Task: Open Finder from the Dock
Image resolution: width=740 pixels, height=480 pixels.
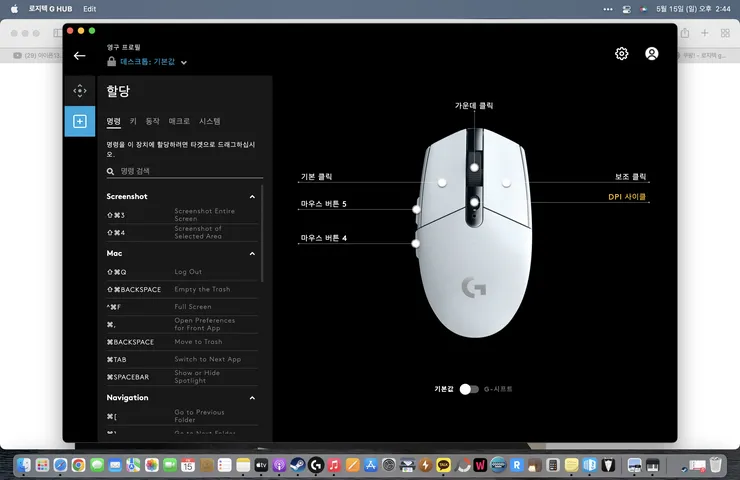Action: tap(24, 465)
